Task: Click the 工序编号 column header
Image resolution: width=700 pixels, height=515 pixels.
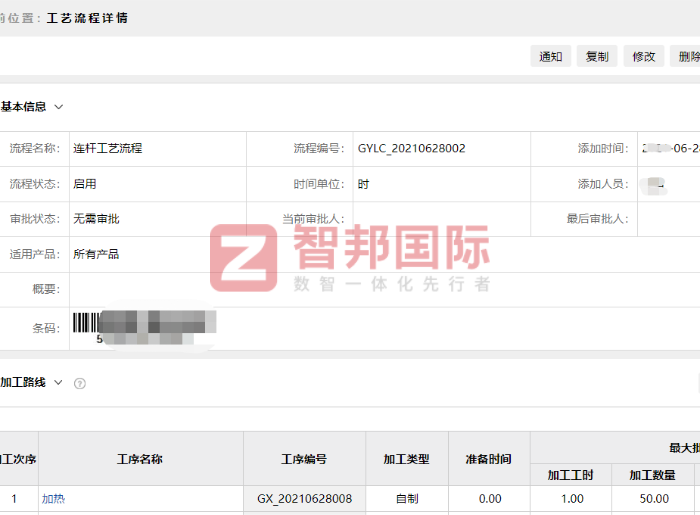Action: point(304,459)
